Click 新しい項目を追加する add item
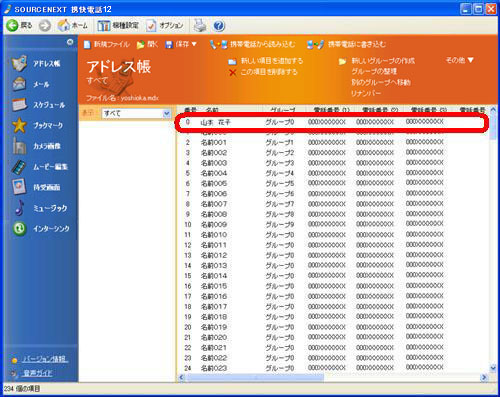Screen dimensions: 500x397 pyautogui.click(x=266, y=61)
